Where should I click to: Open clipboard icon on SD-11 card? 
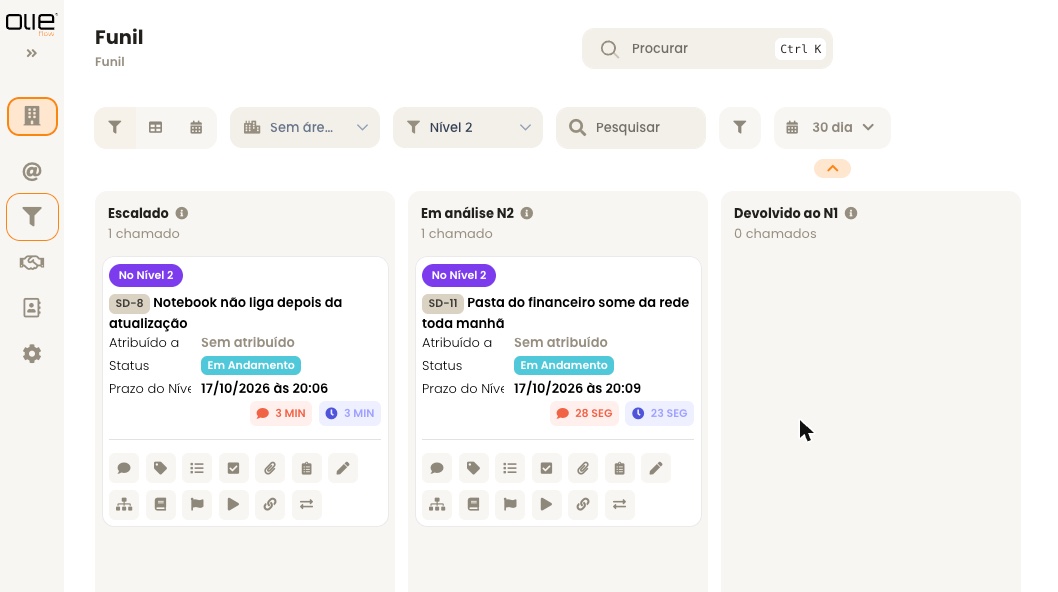619,468
